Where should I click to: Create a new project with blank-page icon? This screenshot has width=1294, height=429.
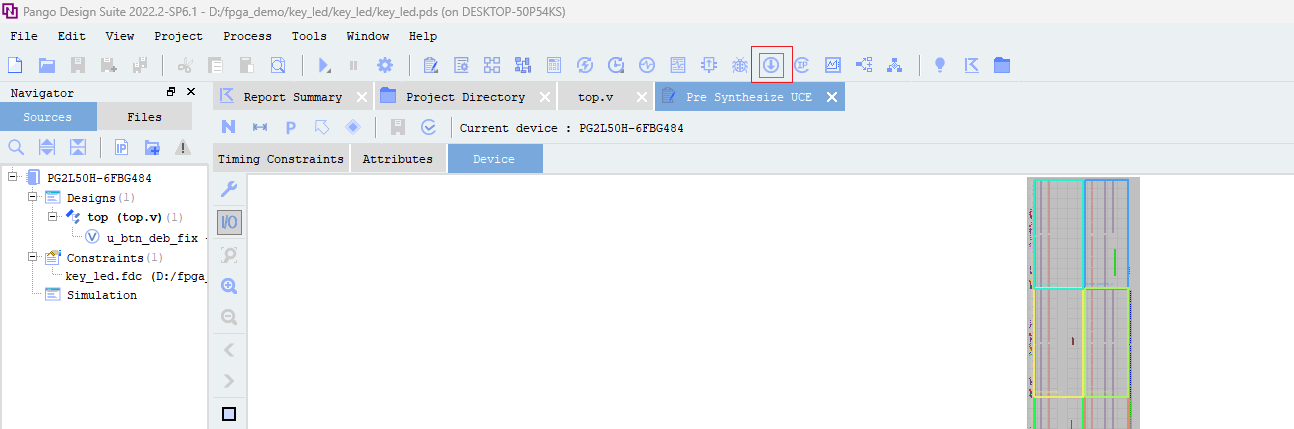click(x=15, y=65)
